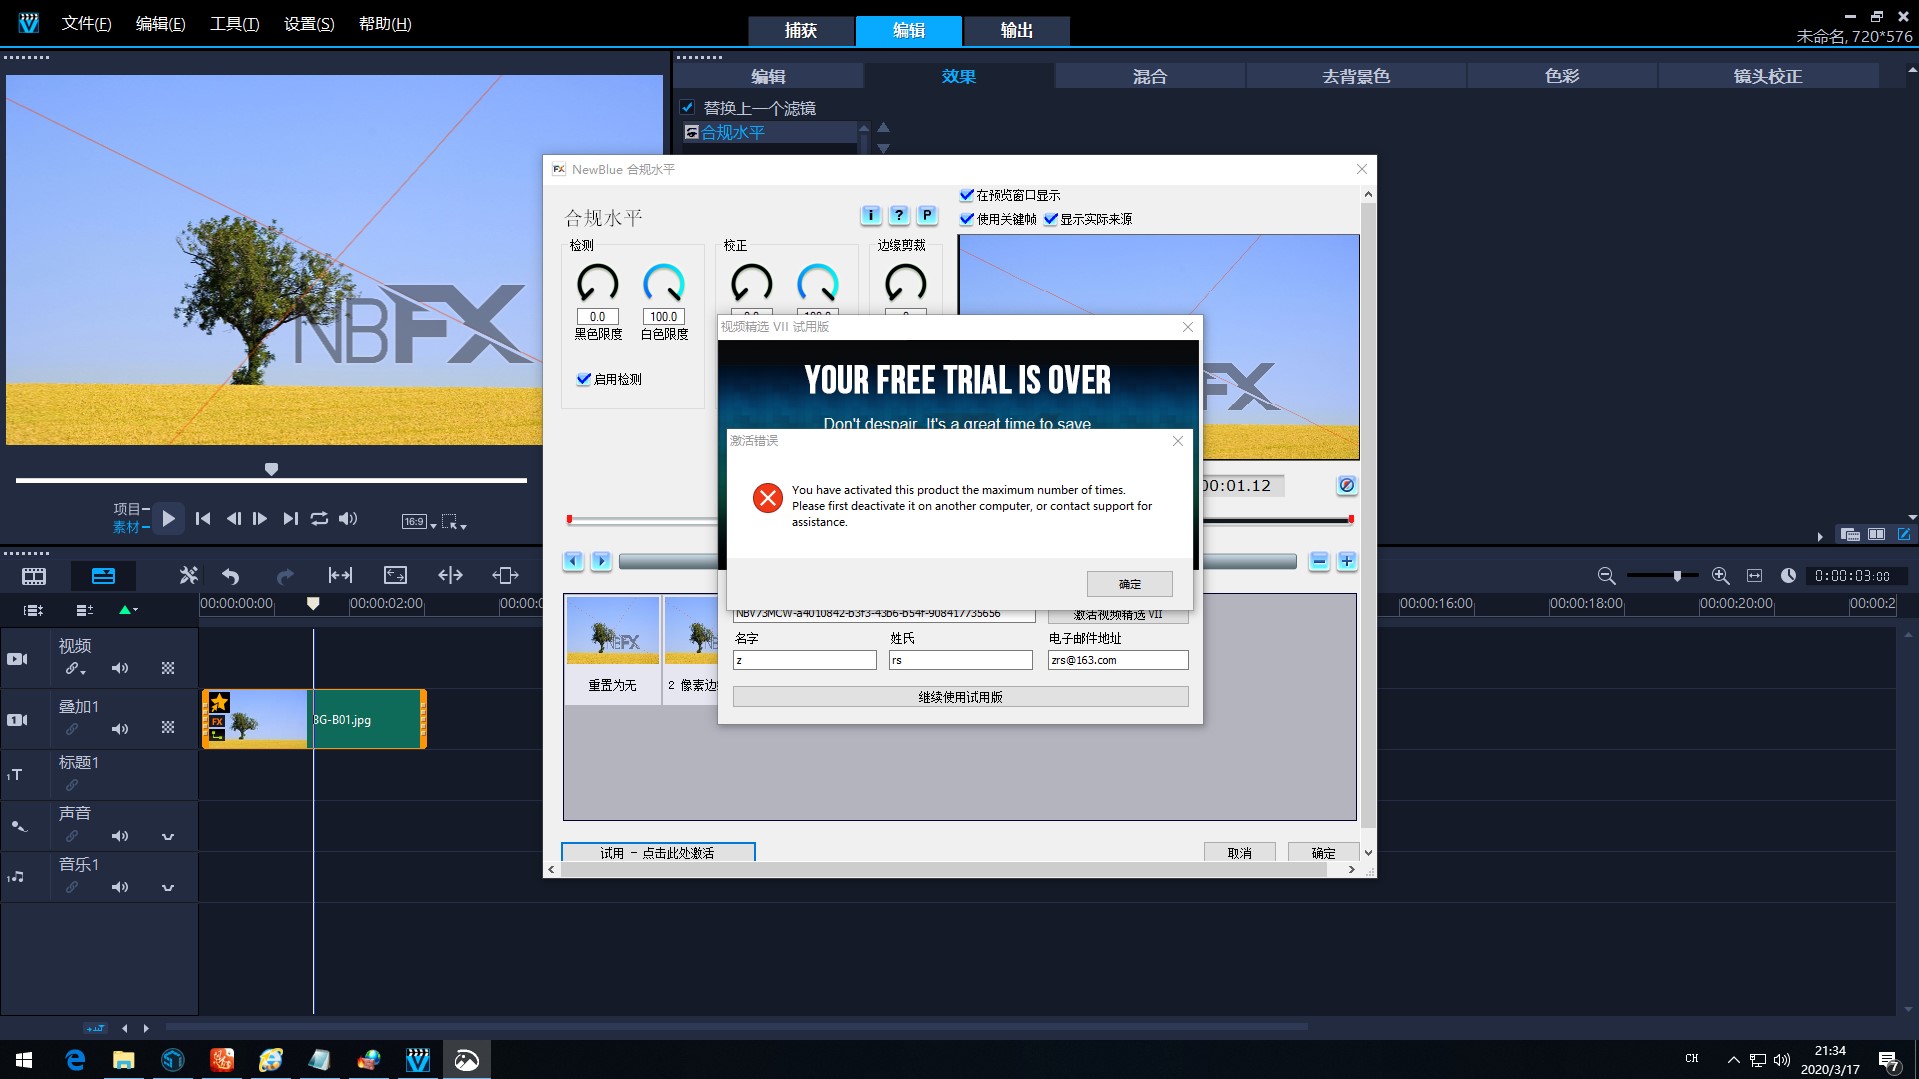Image resolution: width=1919 pixels, height=1079 pixels.
Task: Jump to start of clip in player
Action: pyautogui.click(x=203, y=518)
